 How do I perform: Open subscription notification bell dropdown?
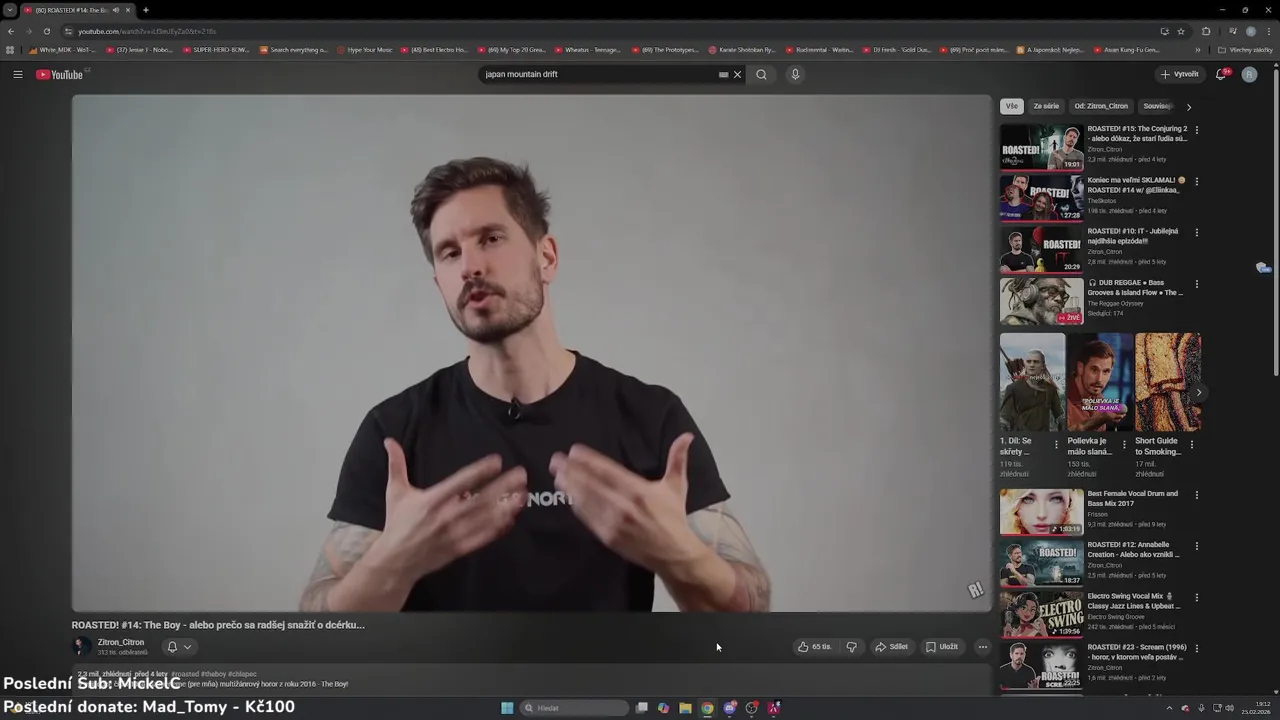[x=179, y=647]
